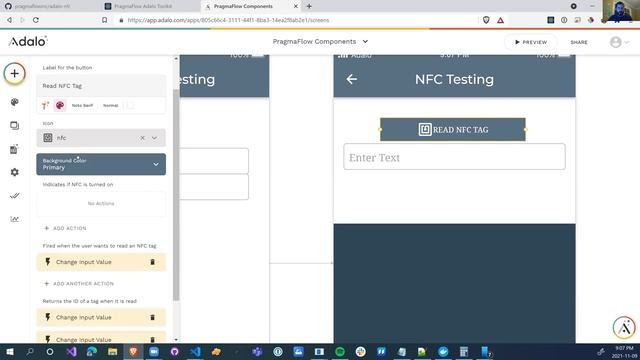Expand the Background Color Primary dropdown

[x=101, y=164]
